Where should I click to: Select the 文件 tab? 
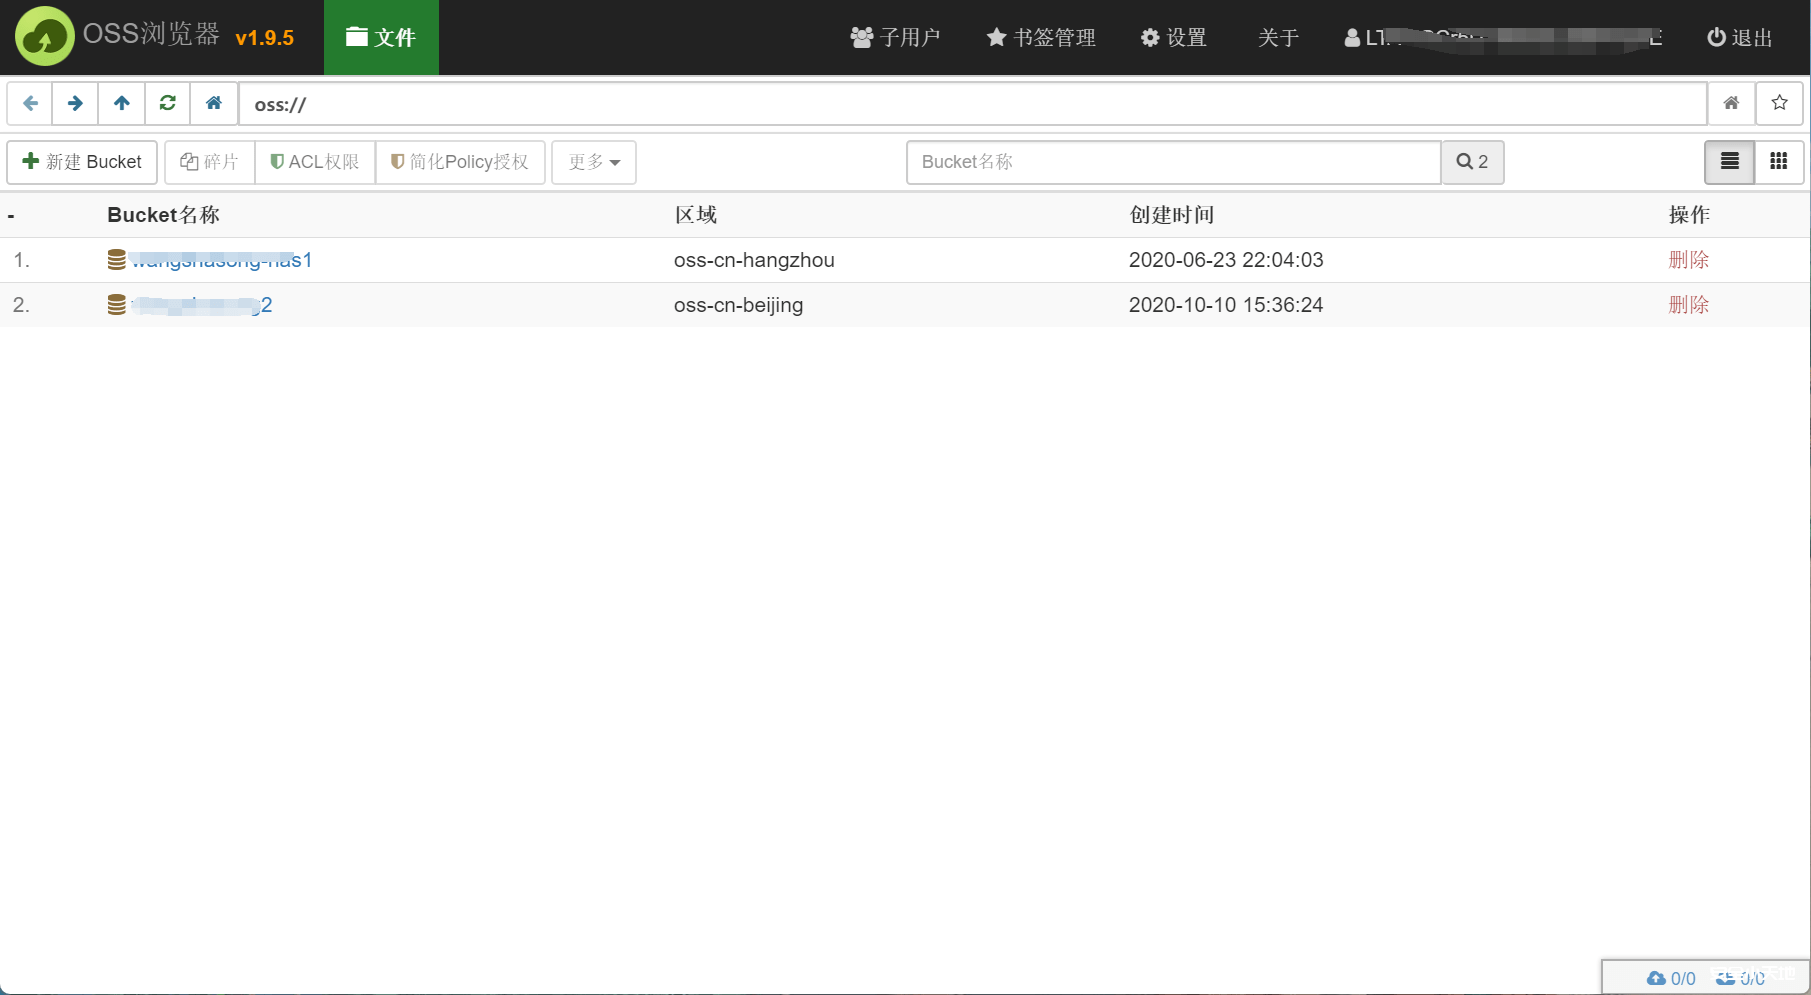click(x=381, y=37)
